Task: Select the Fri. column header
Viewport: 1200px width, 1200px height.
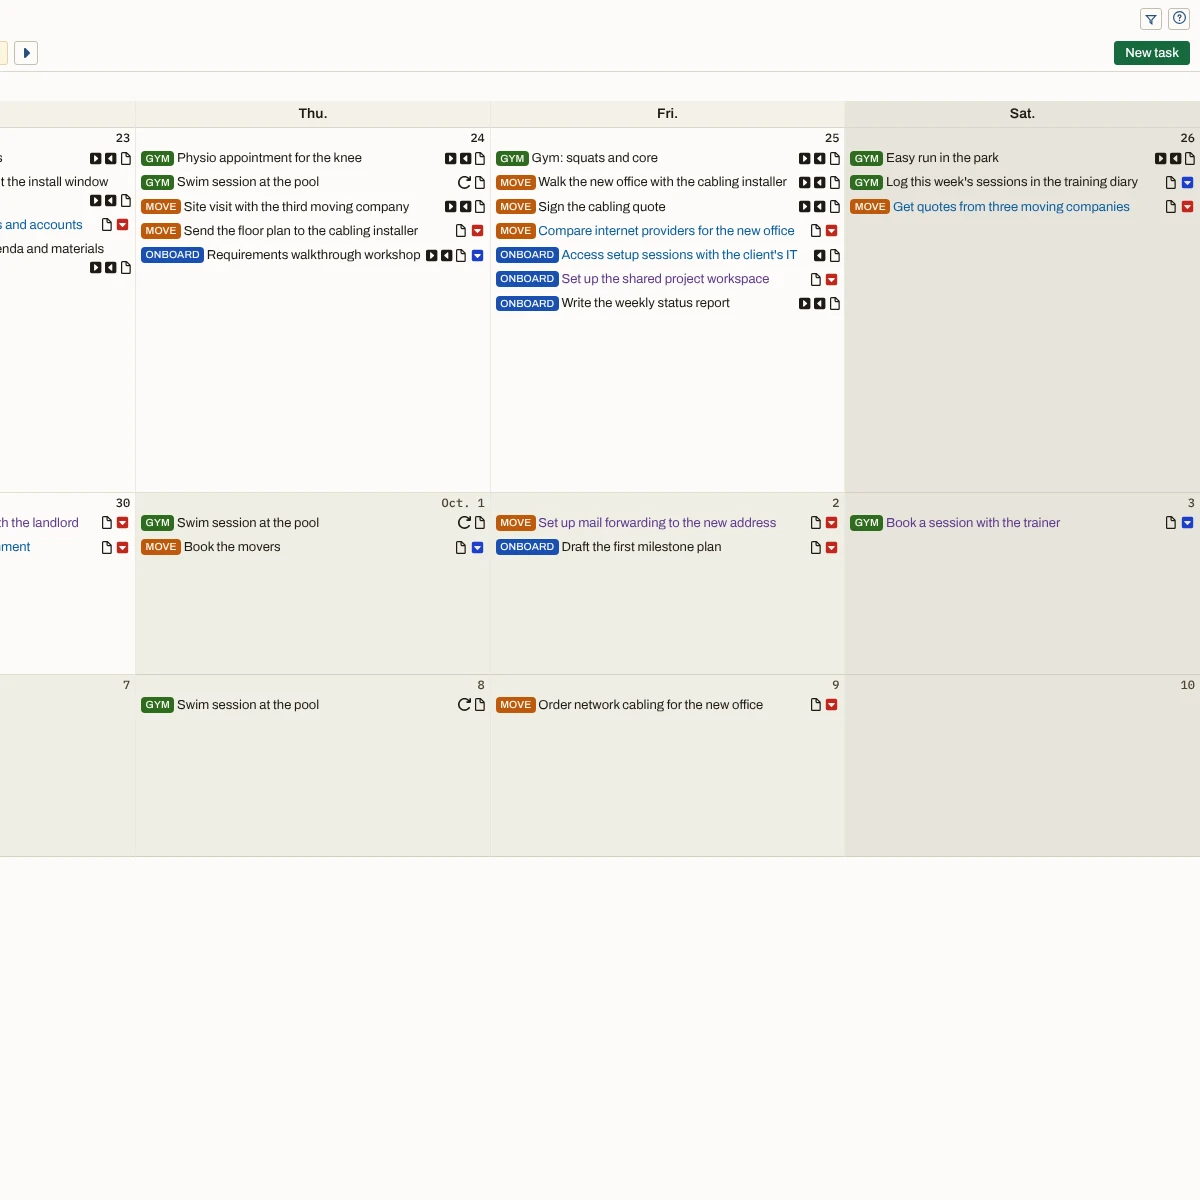Action: click(667, 114)
